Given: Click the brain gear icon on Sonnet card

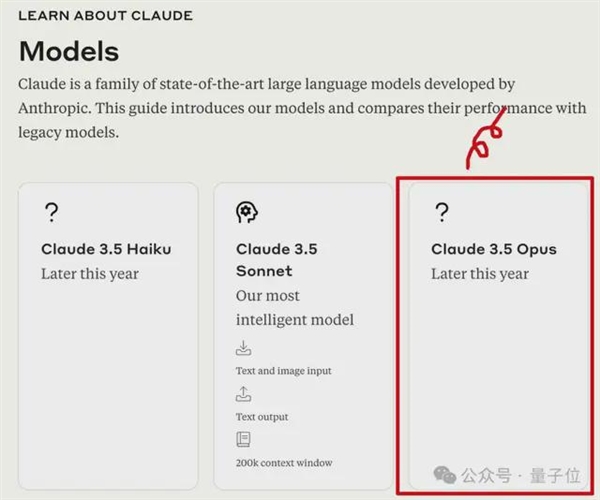Looking at the screenshot, I should point(247,212).
